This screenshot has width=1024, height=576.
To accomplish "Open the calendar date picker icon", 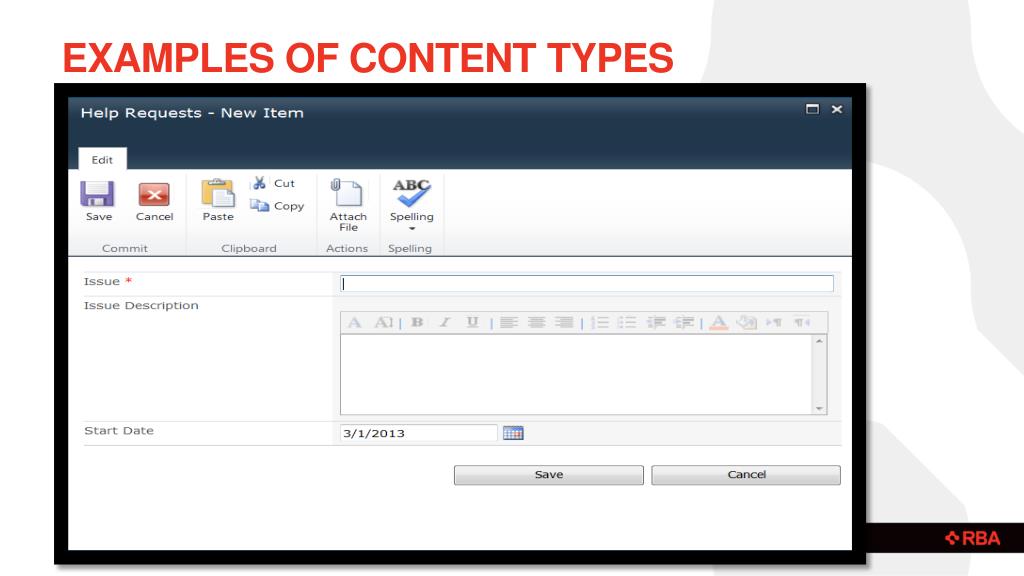I will [513, 433].
